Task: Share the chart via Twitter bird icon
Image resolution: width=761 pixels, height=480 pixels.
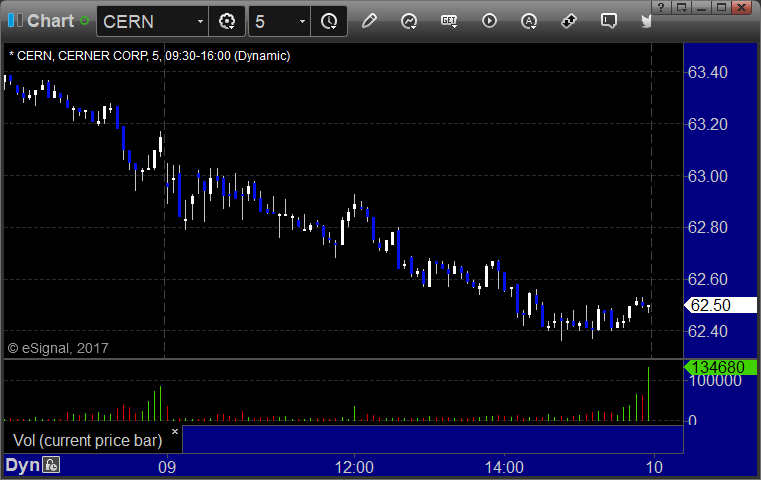Action: [646, 21]
